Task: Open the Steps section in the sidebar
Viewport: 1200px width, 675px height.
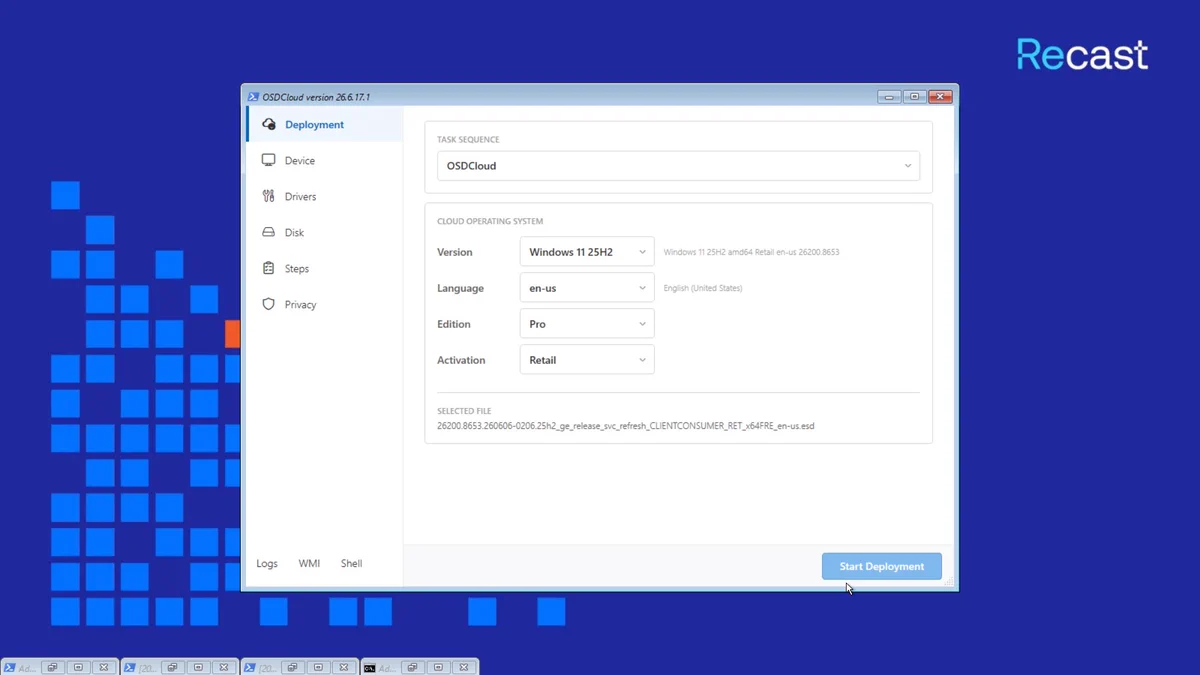Action: (324, 269)
